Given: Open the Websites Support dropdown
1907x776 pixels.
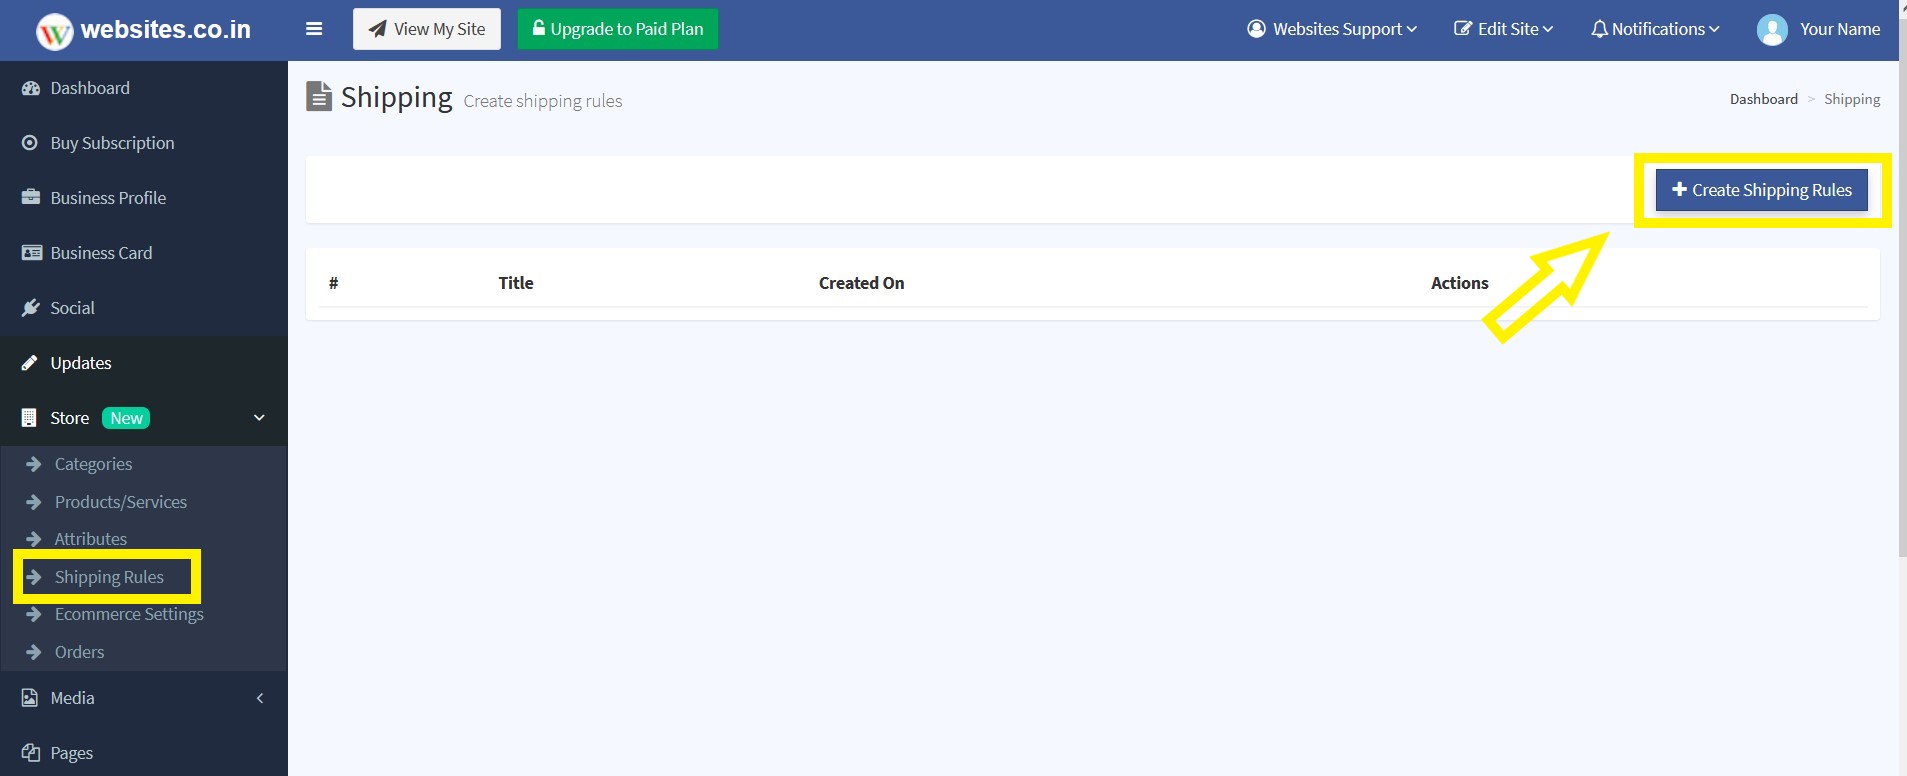Looking at the screenshot, I should tap(1332, 29).
